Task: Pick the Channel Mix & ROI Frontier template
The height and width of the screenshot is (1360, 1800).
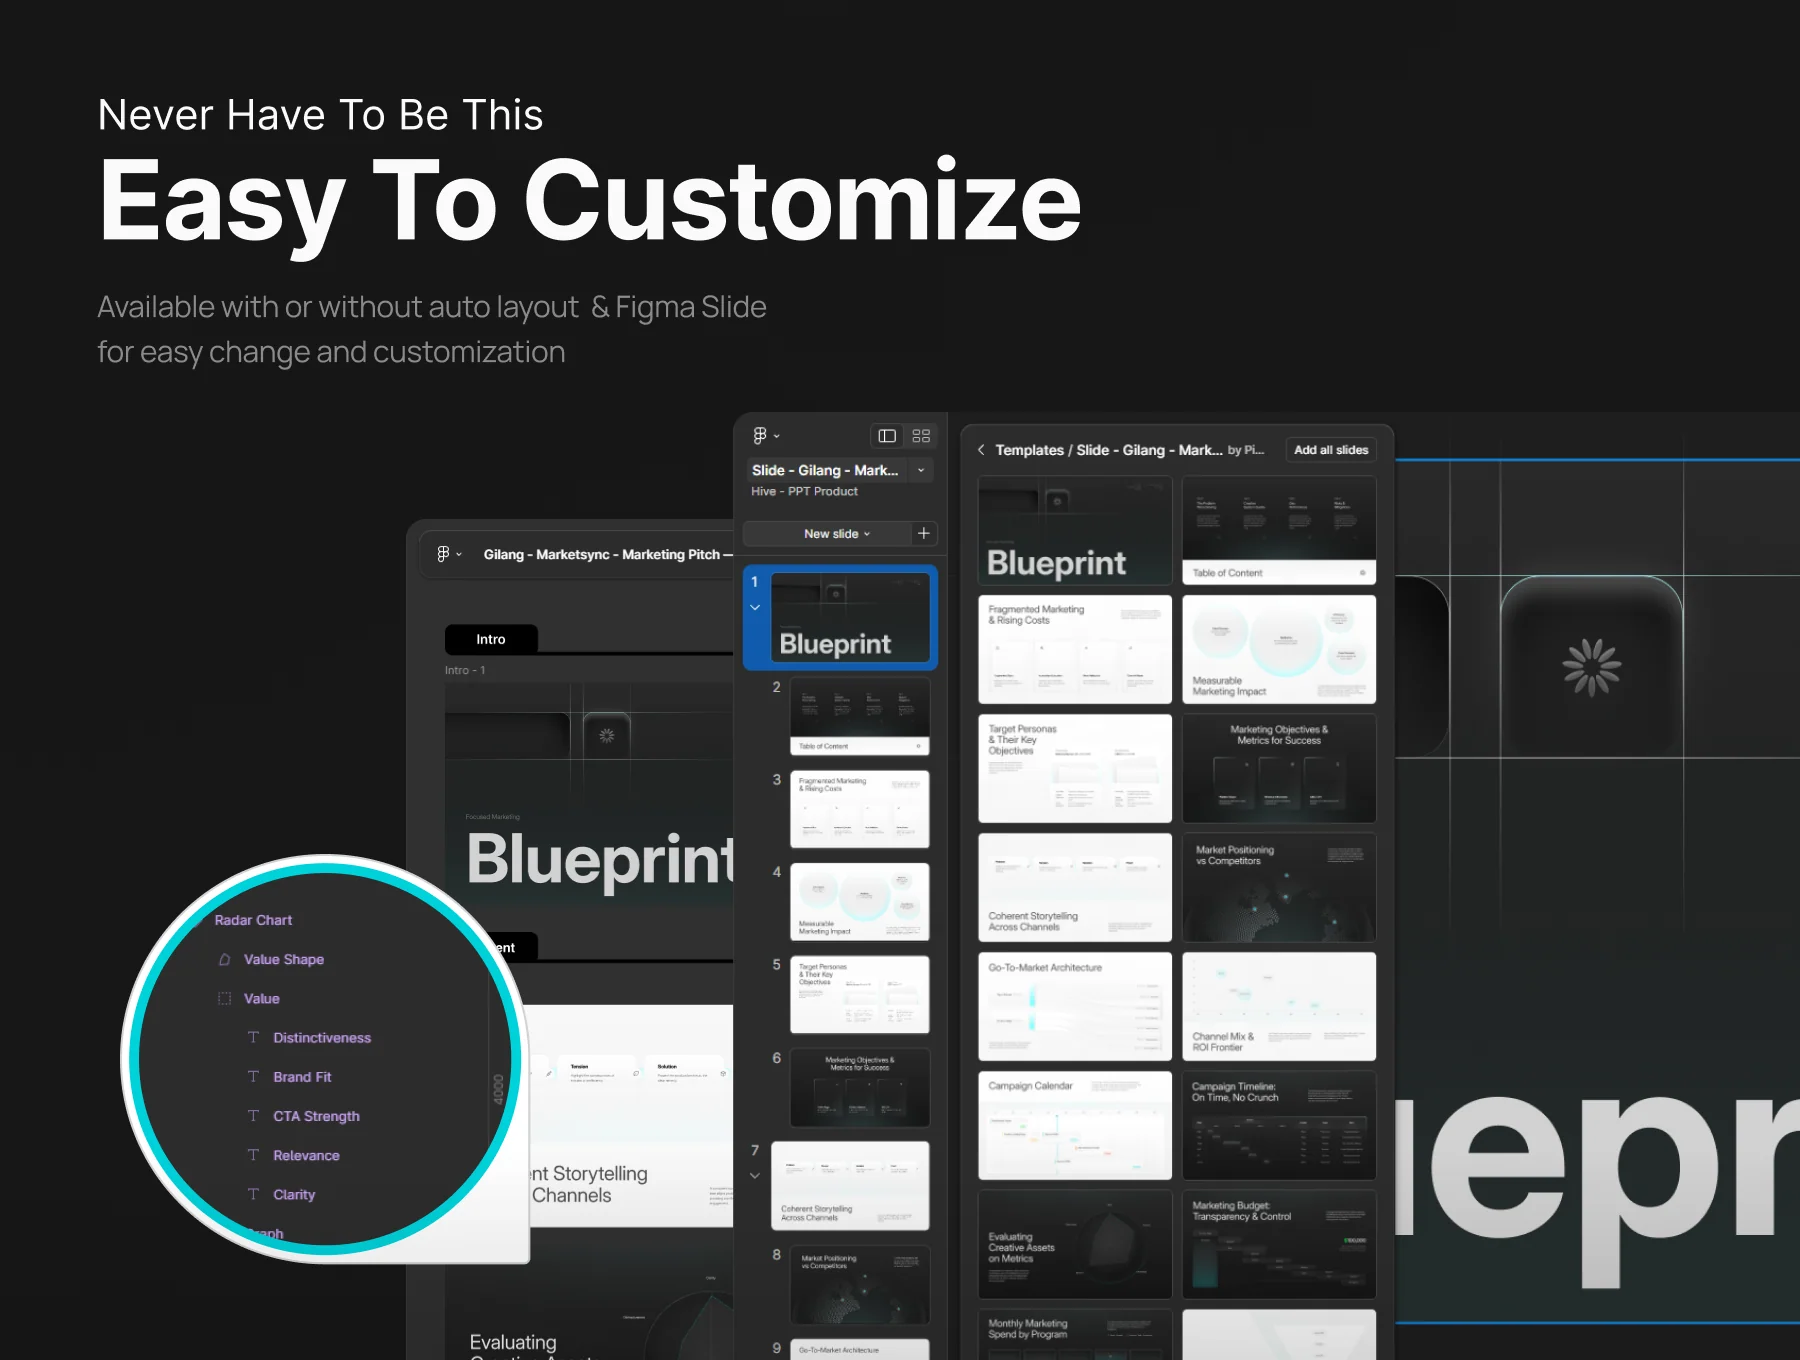Action: [1279, 1006]
